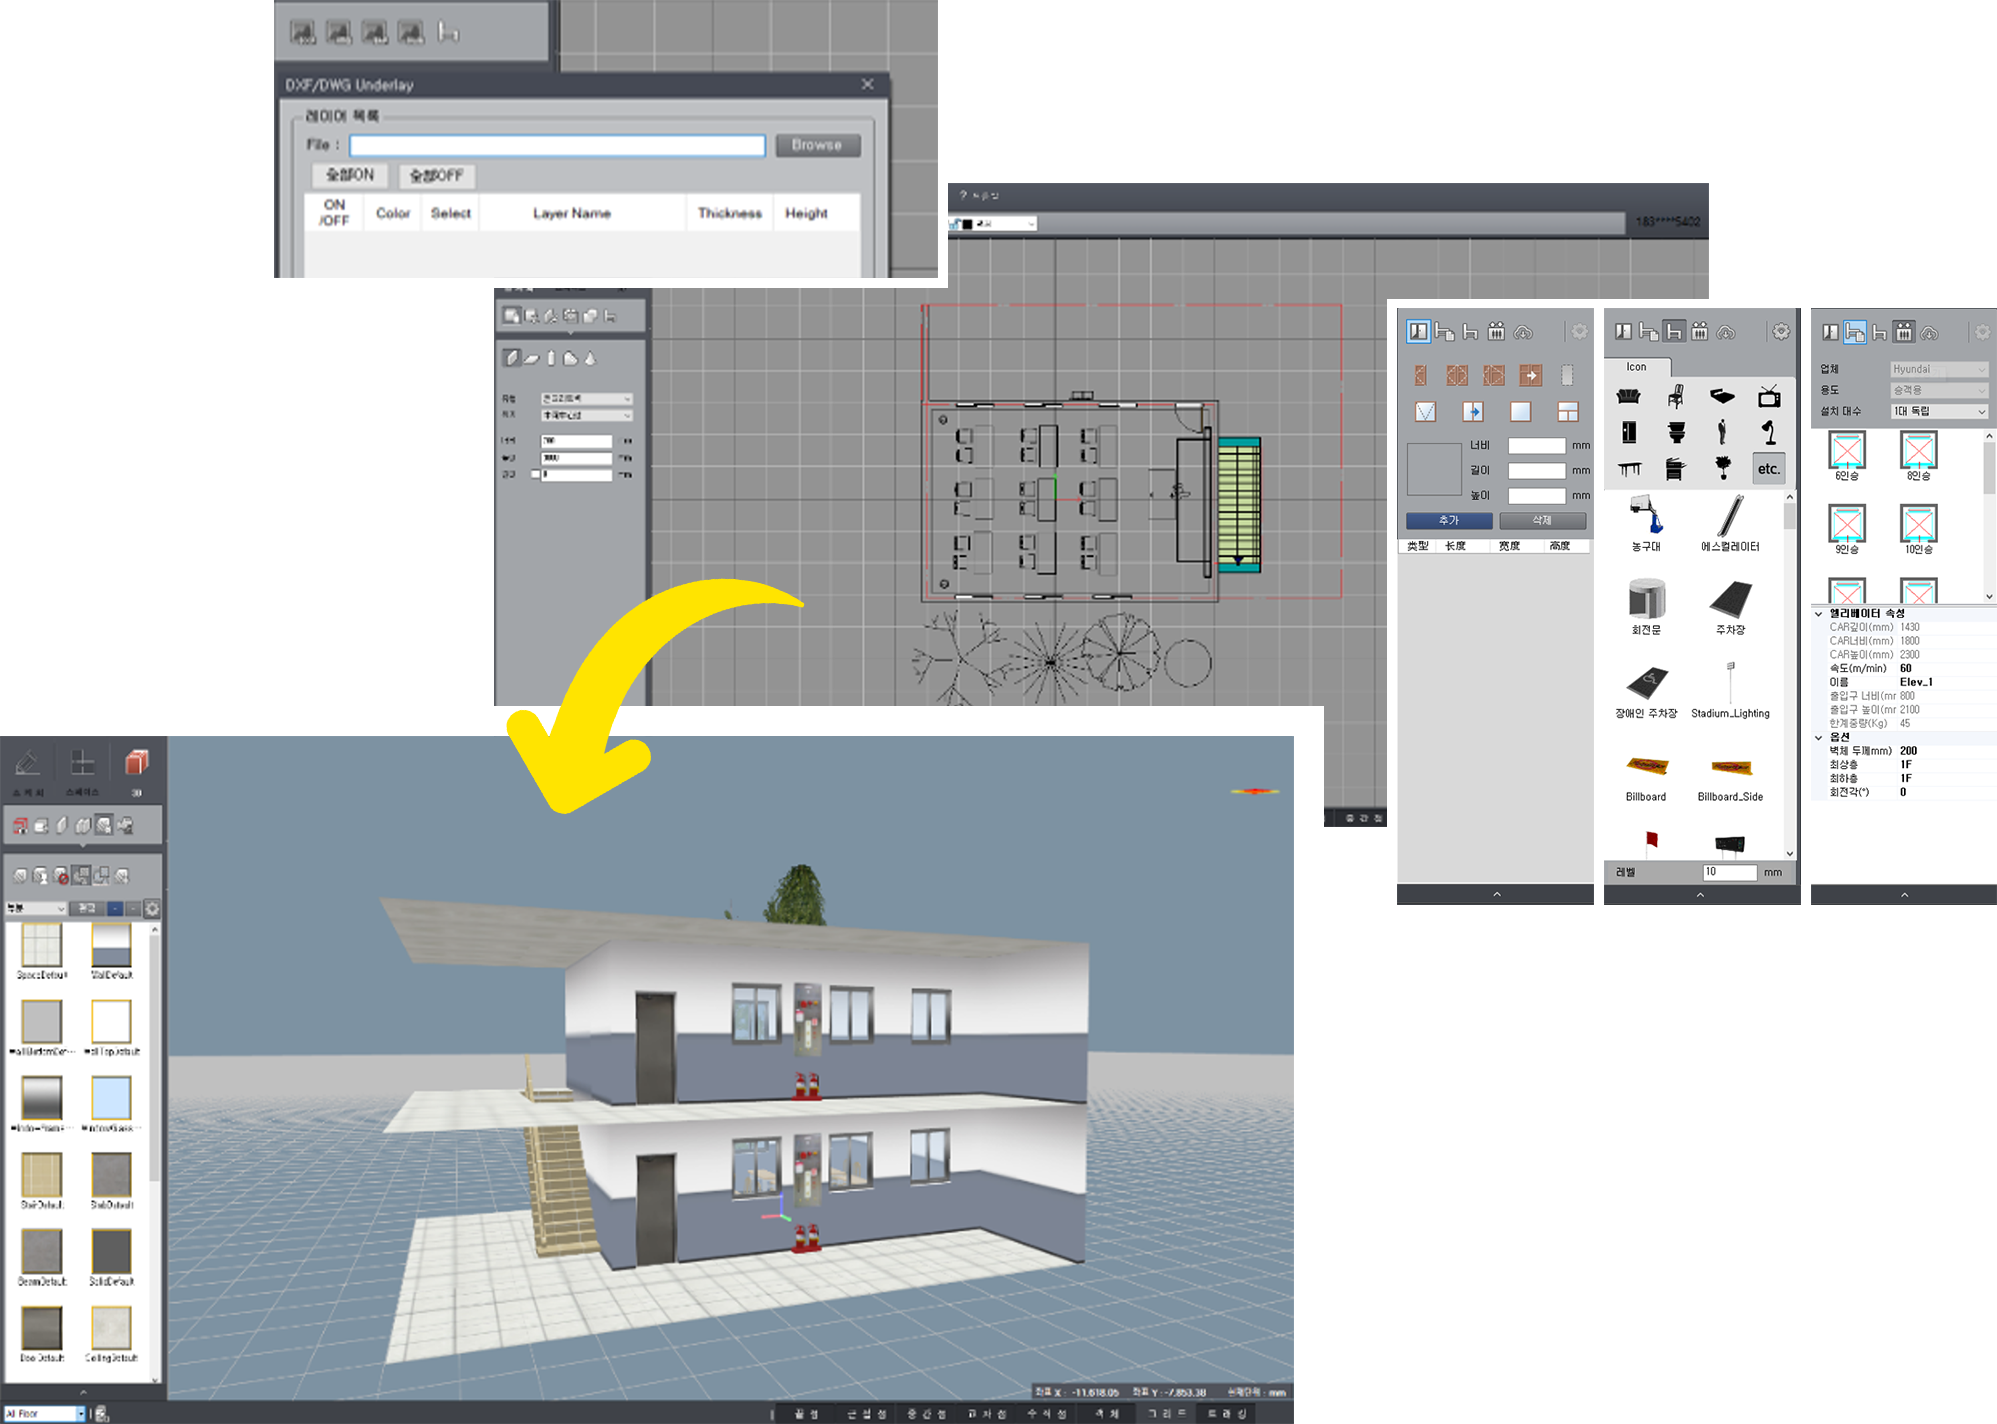The height and width of the screenshot is (1424, 1997).
Task: Click the blue 추가 add button
Action: (1449, 521)
